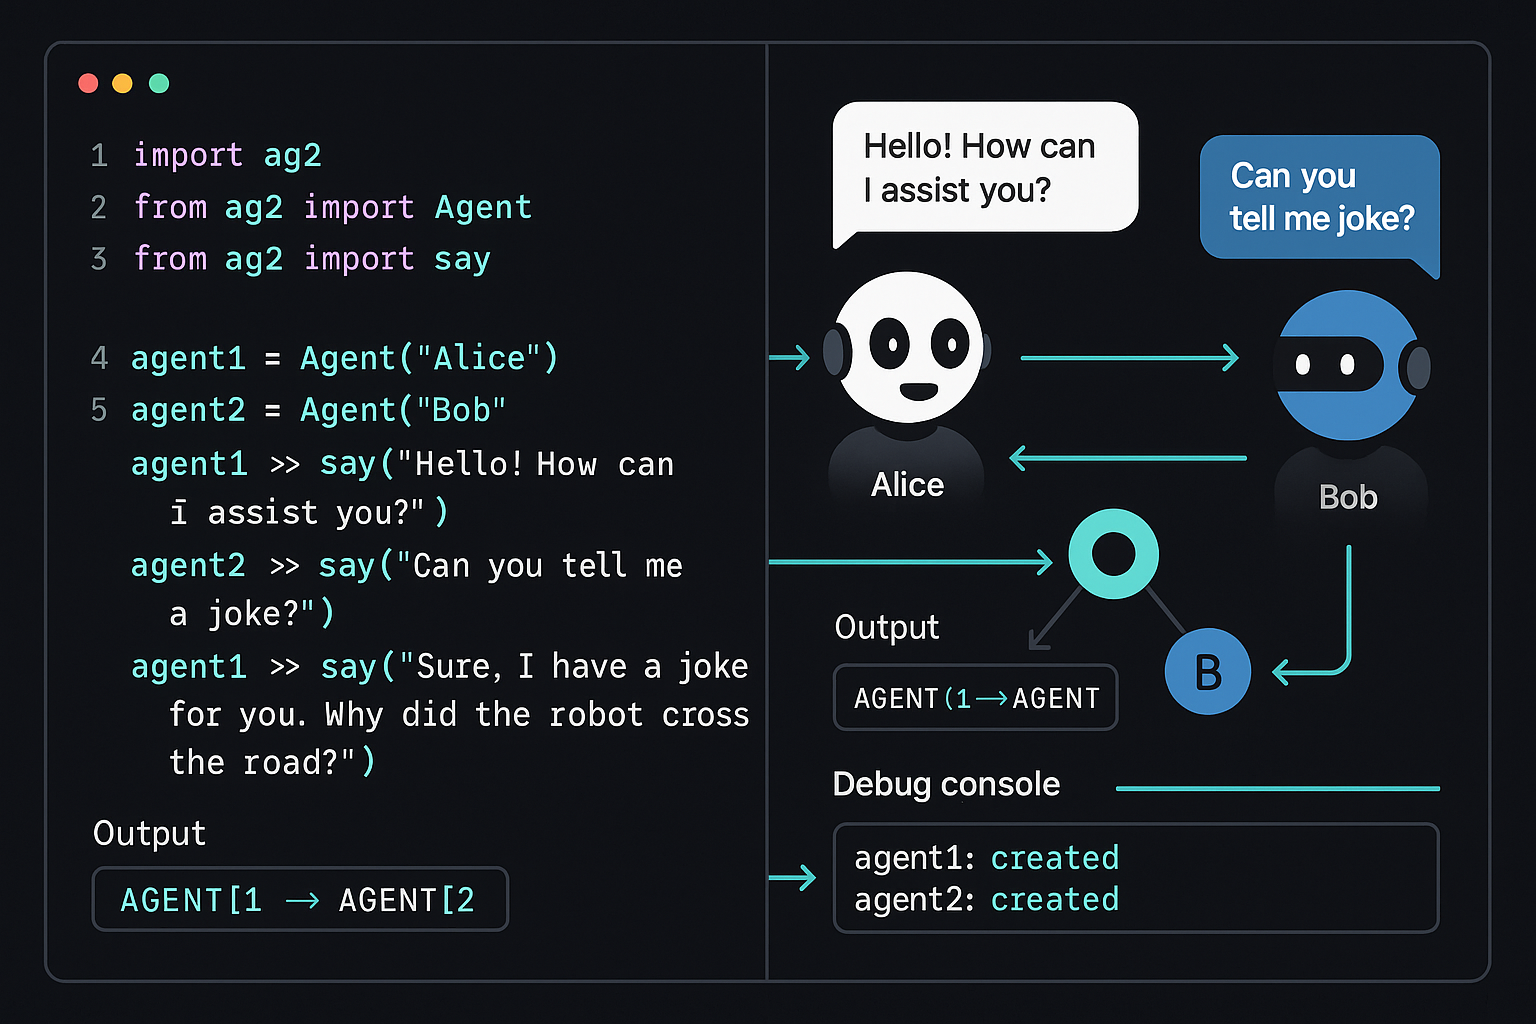This screenshot has width=1536, height=1024.
Task: Open the 'Hello! How can I assist you?' bubble
Action: pos(985,172)
